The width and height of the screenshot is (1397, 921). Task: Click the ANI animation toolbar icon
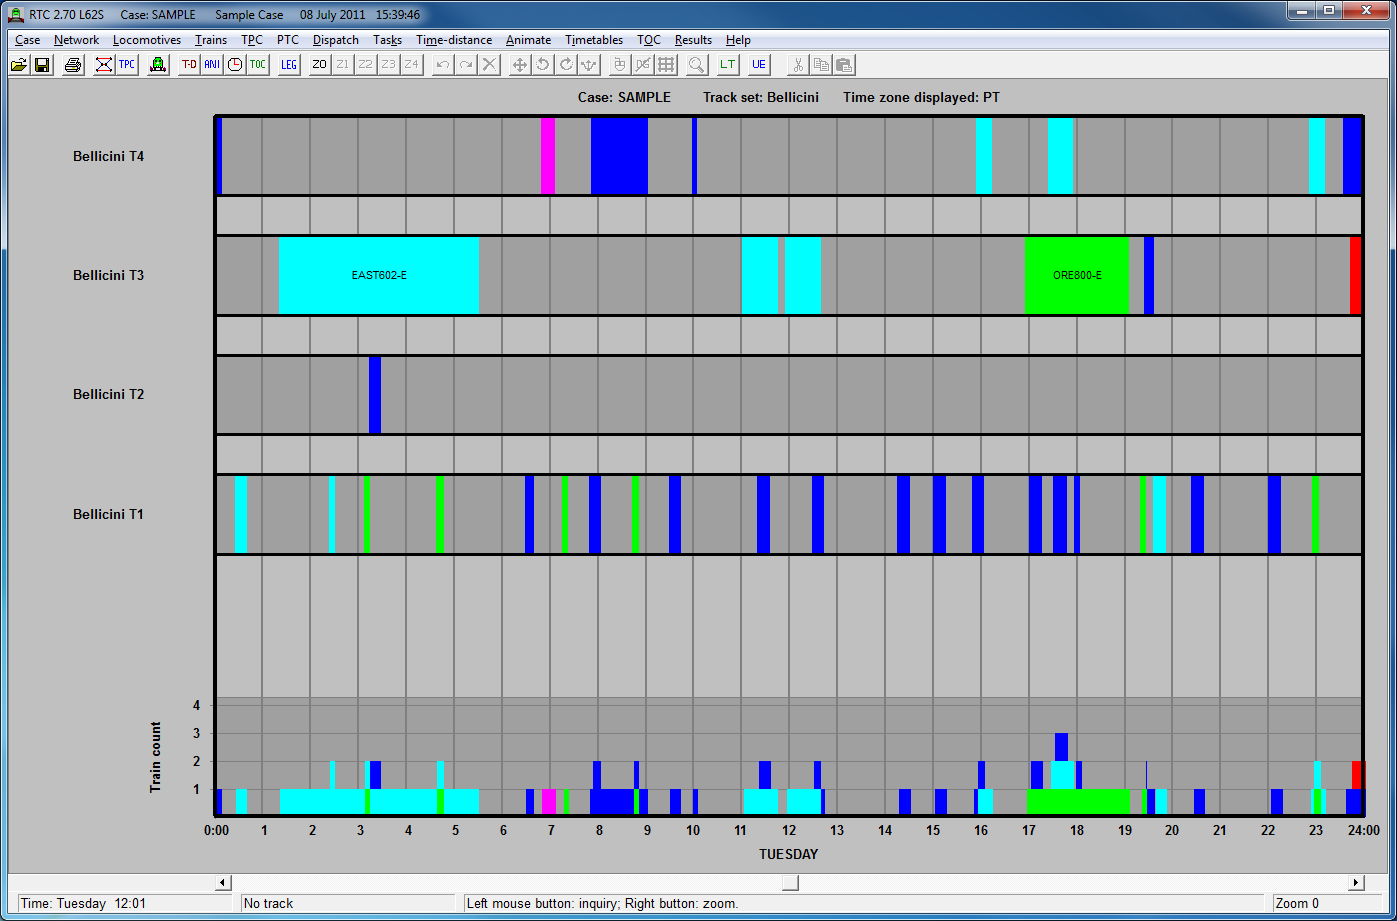click(212, 65)
